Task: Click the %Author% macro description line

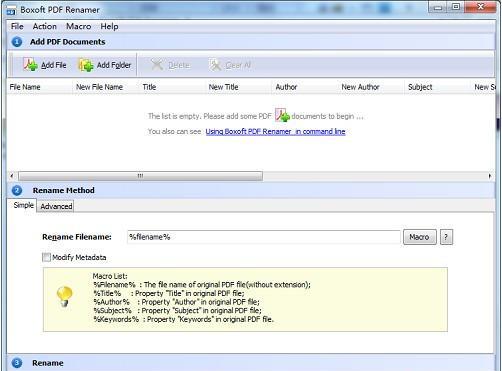Action: click(x=176, y=302)
